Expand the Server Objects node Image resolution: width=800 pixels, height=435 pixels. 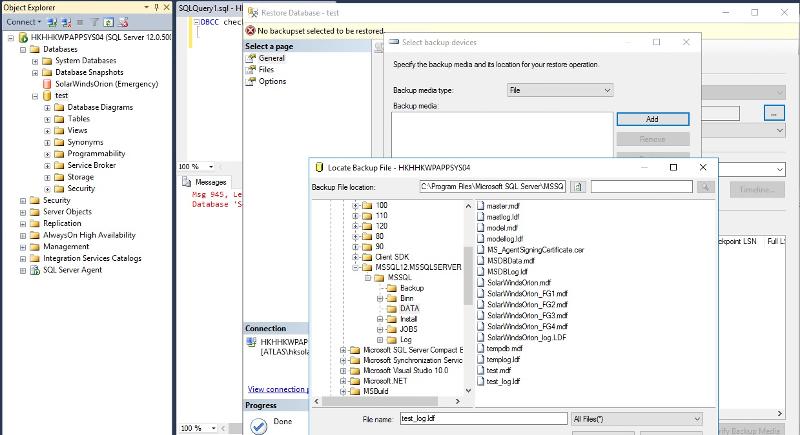[x=22, y=212]
